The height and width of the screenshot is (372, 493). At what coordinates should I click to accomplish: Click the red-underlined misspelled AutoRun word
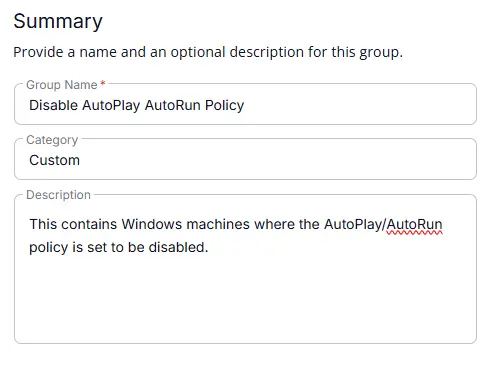[x=414, y=224]
